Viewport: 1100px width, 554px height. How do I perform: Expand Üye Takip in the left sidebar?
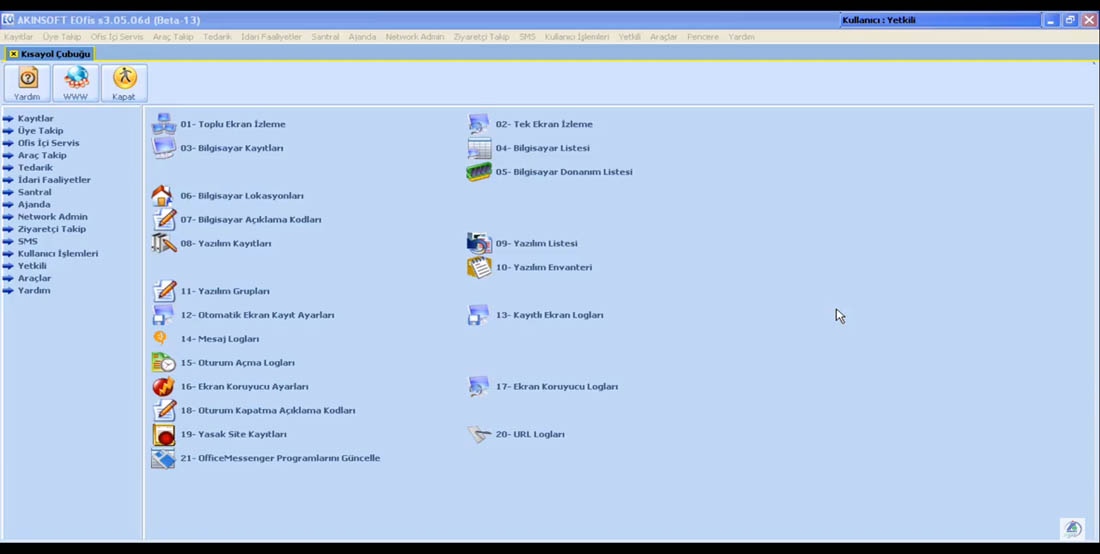click(x=40, y=130)
